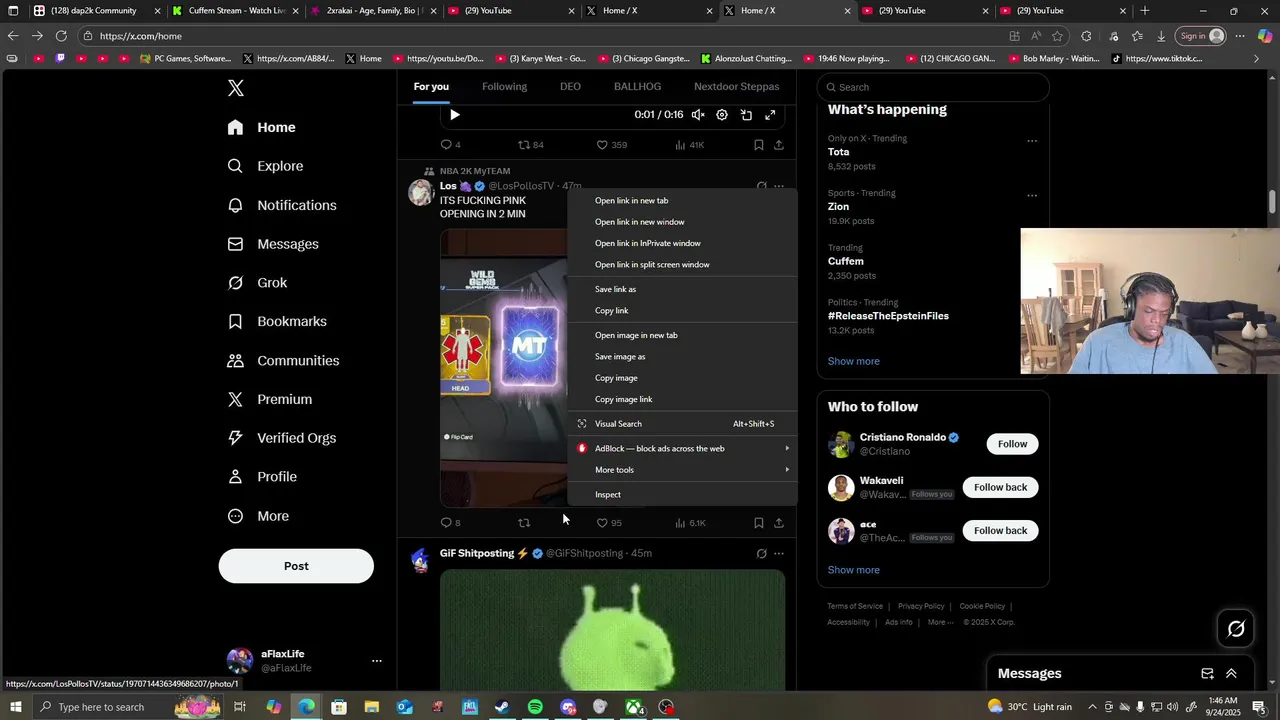This screenshot has width=1280, height=720.
Task: Switch to Cuffem Stream browser tab
Action: (x=234, y=11)
